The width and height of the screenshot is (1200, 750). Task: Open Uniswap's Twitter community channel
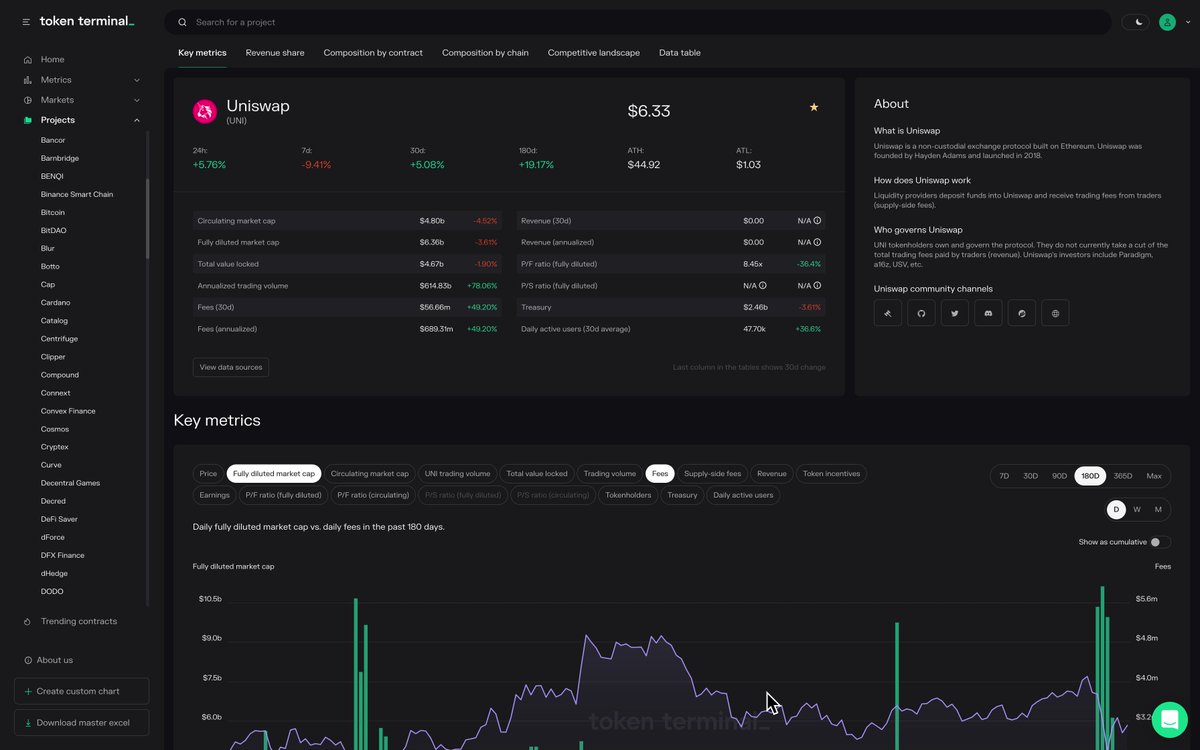click(954, 313)
